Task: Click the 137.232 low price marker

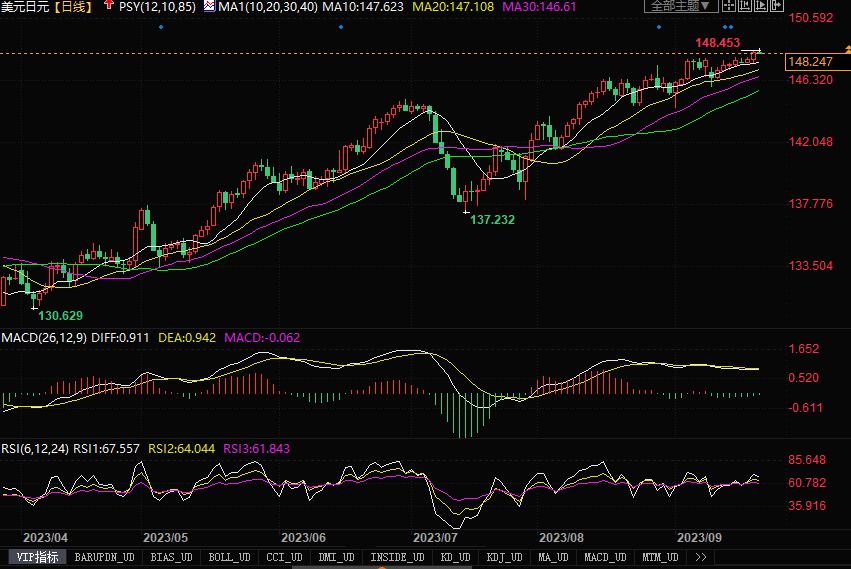Action: point(492,219)
